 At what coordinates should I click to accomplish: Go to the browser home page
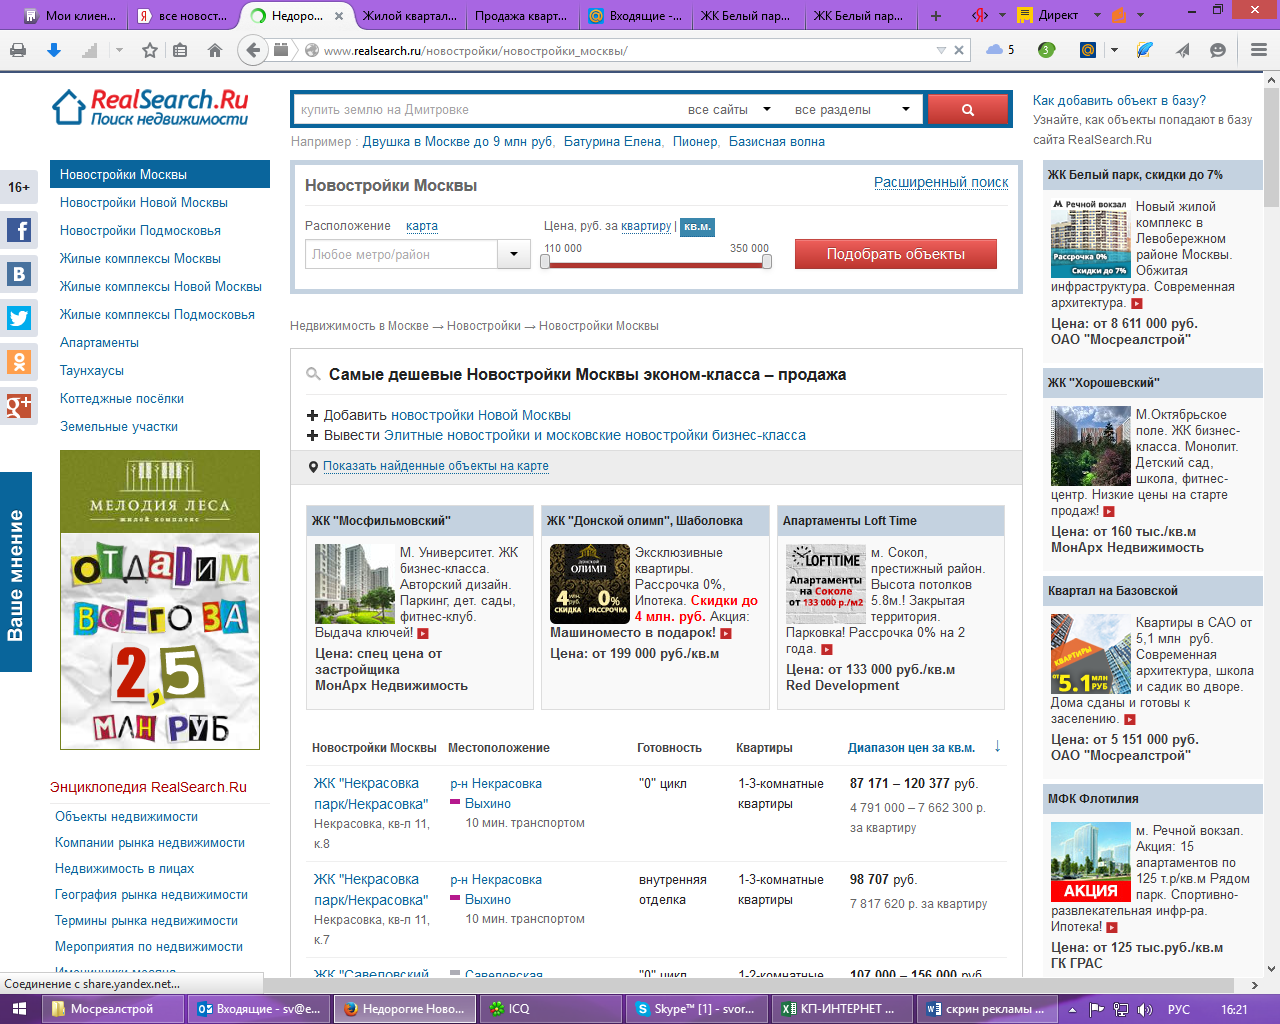(215, 50)
